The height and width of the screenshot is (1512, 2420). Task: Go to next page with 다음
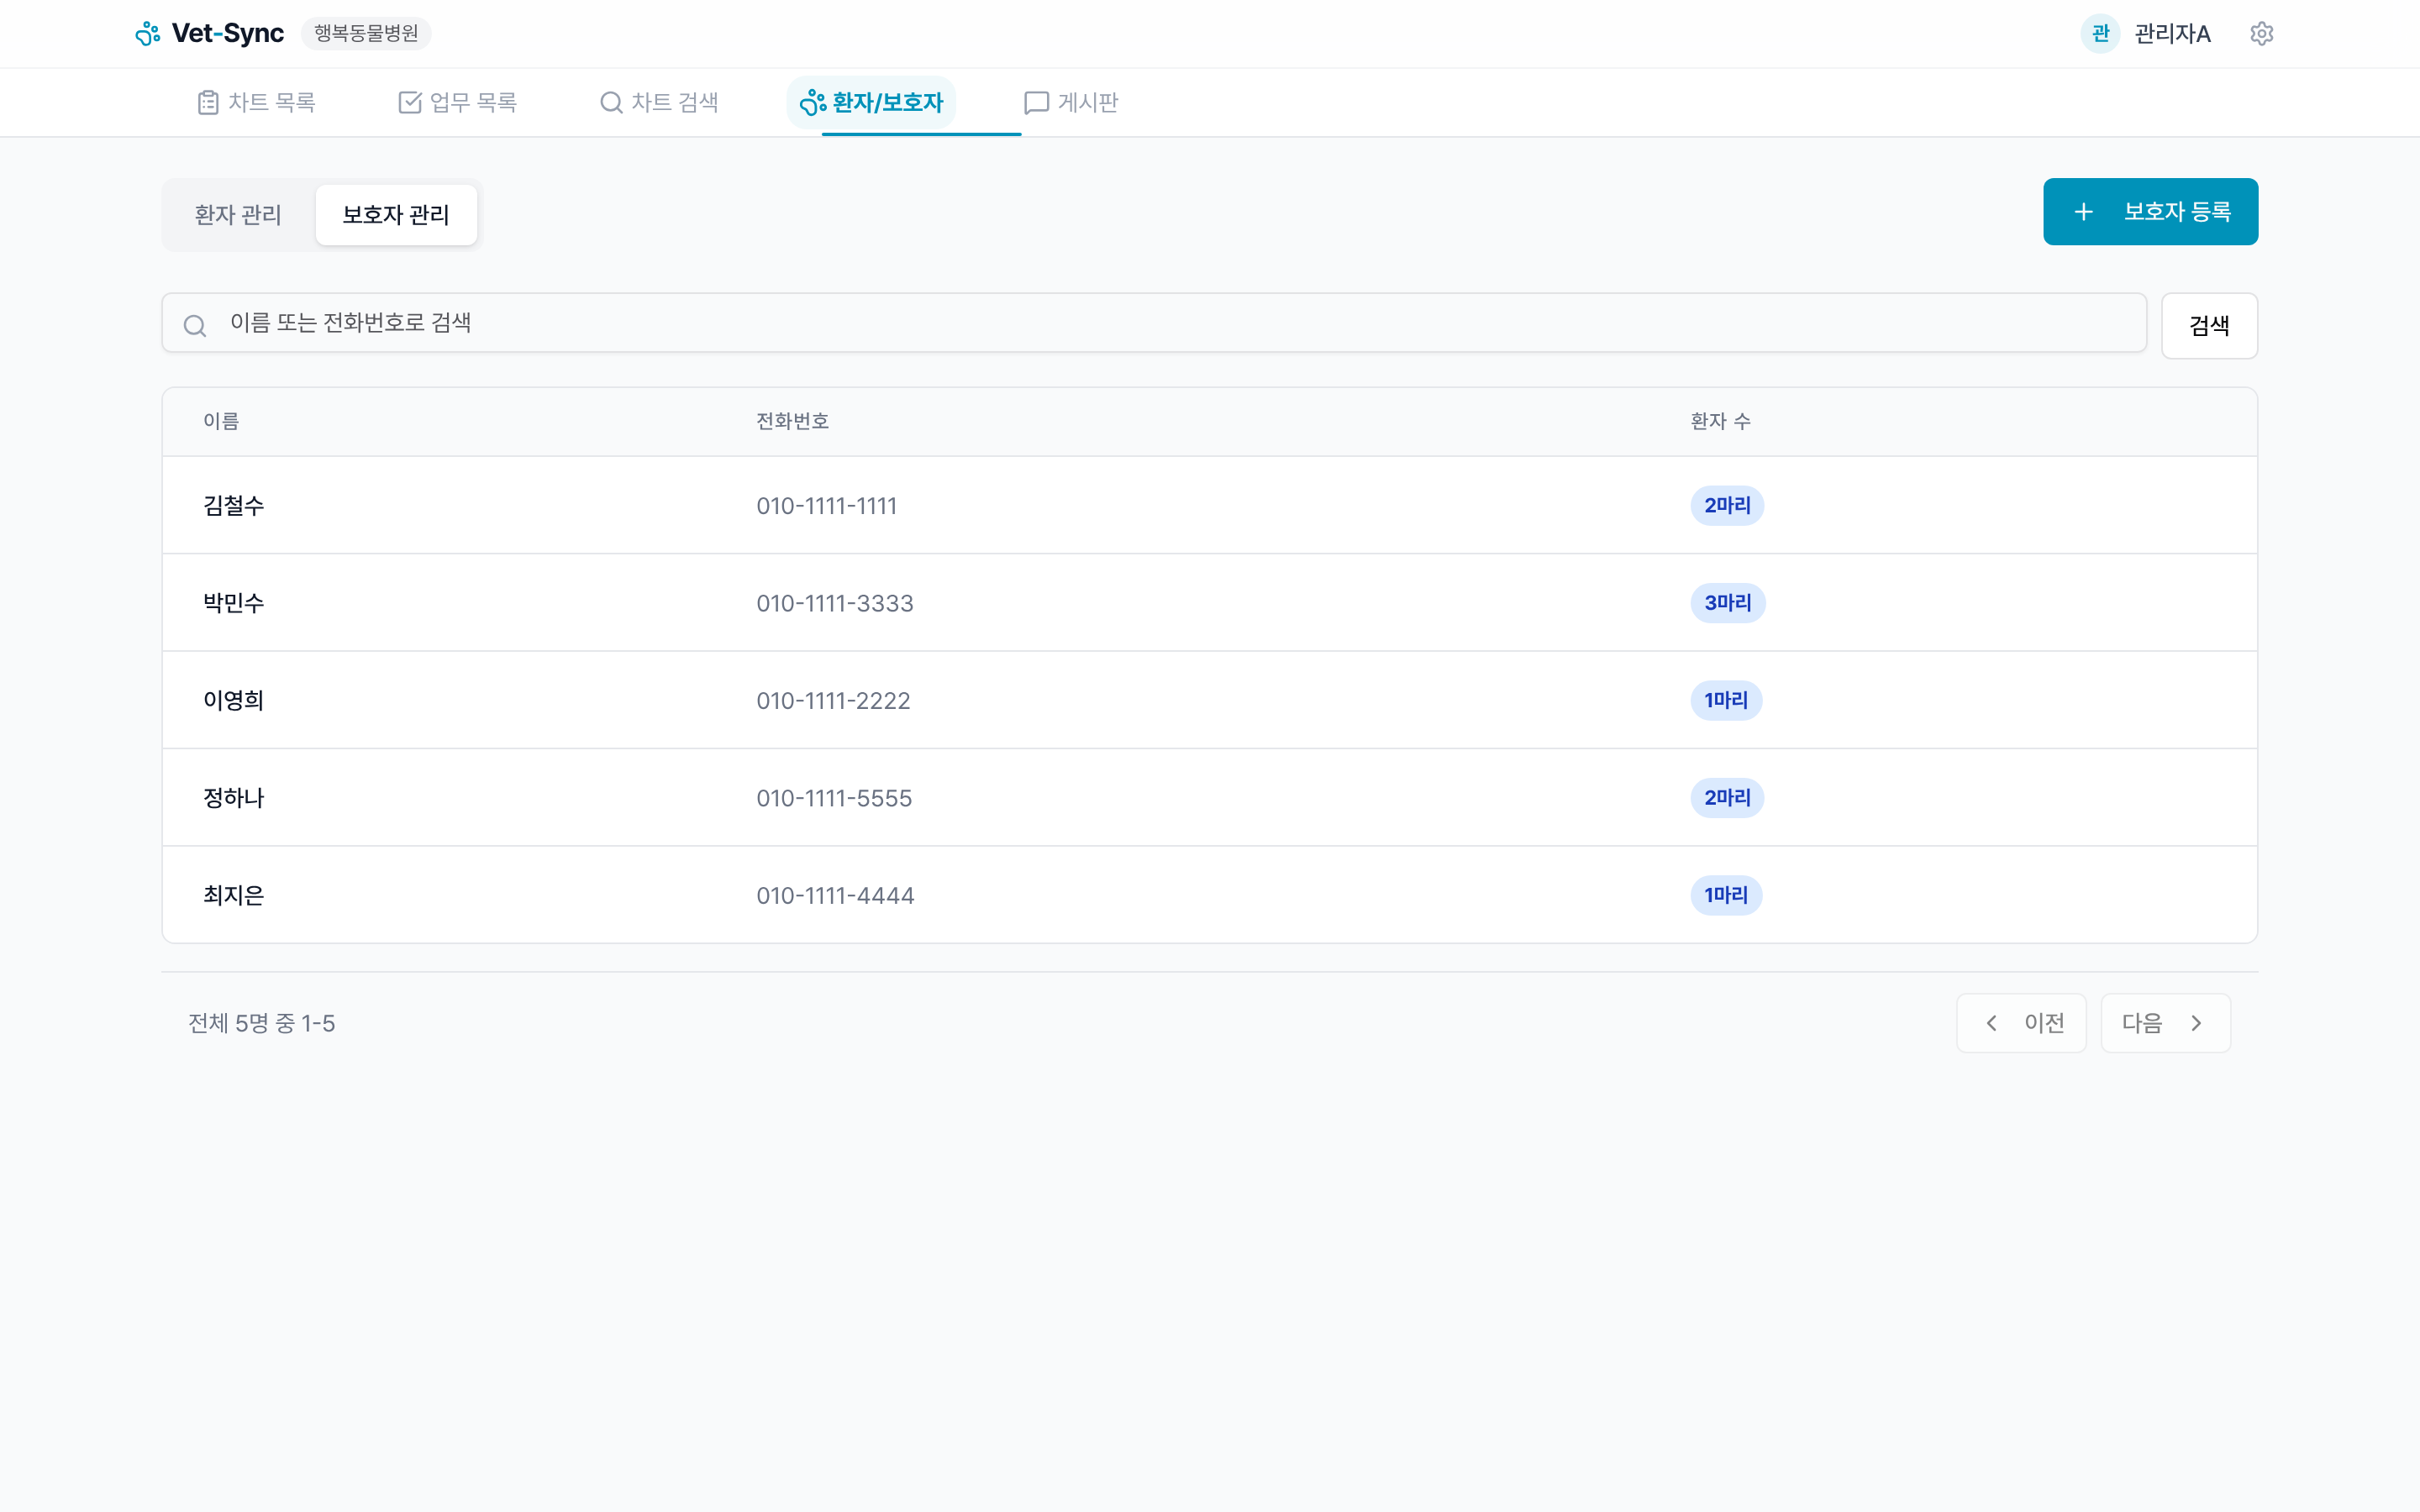[2165, 1023]
